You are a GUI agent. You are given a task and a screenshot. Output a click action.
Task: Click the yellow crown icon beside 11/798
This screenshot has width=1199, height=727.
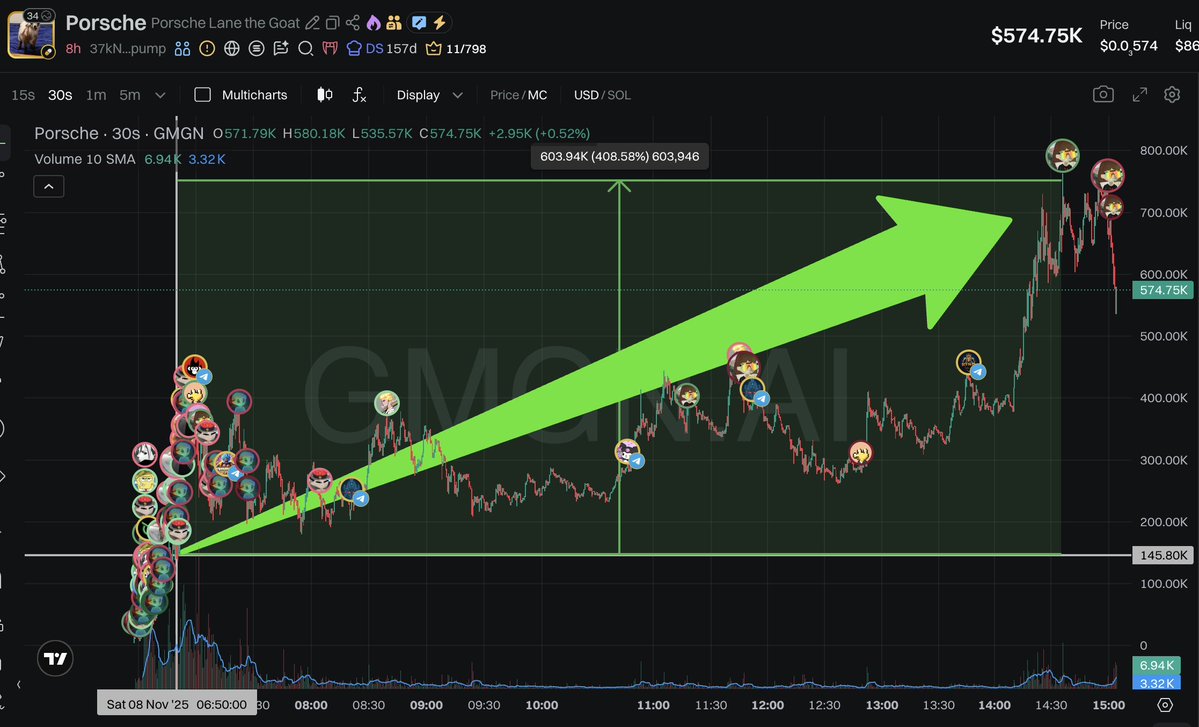[434, 49]
